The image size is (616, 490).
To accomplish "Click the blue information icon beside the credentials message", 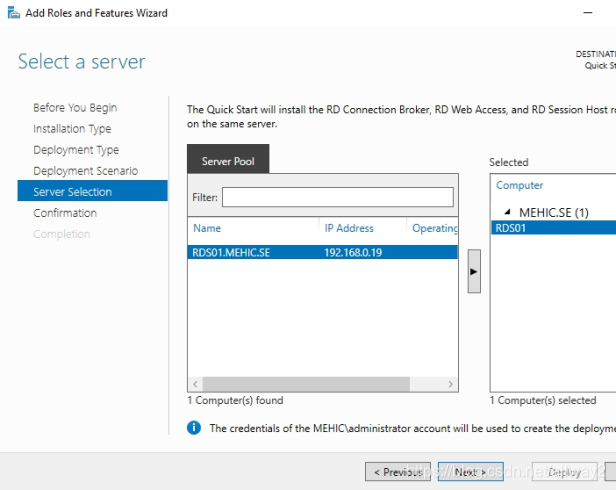I will coord(195,428).
